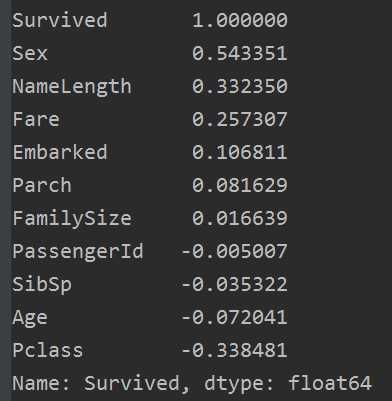Select the Survived value 1.000000
This screenshot has height=401, width=392.
click(x=240, y=20)
